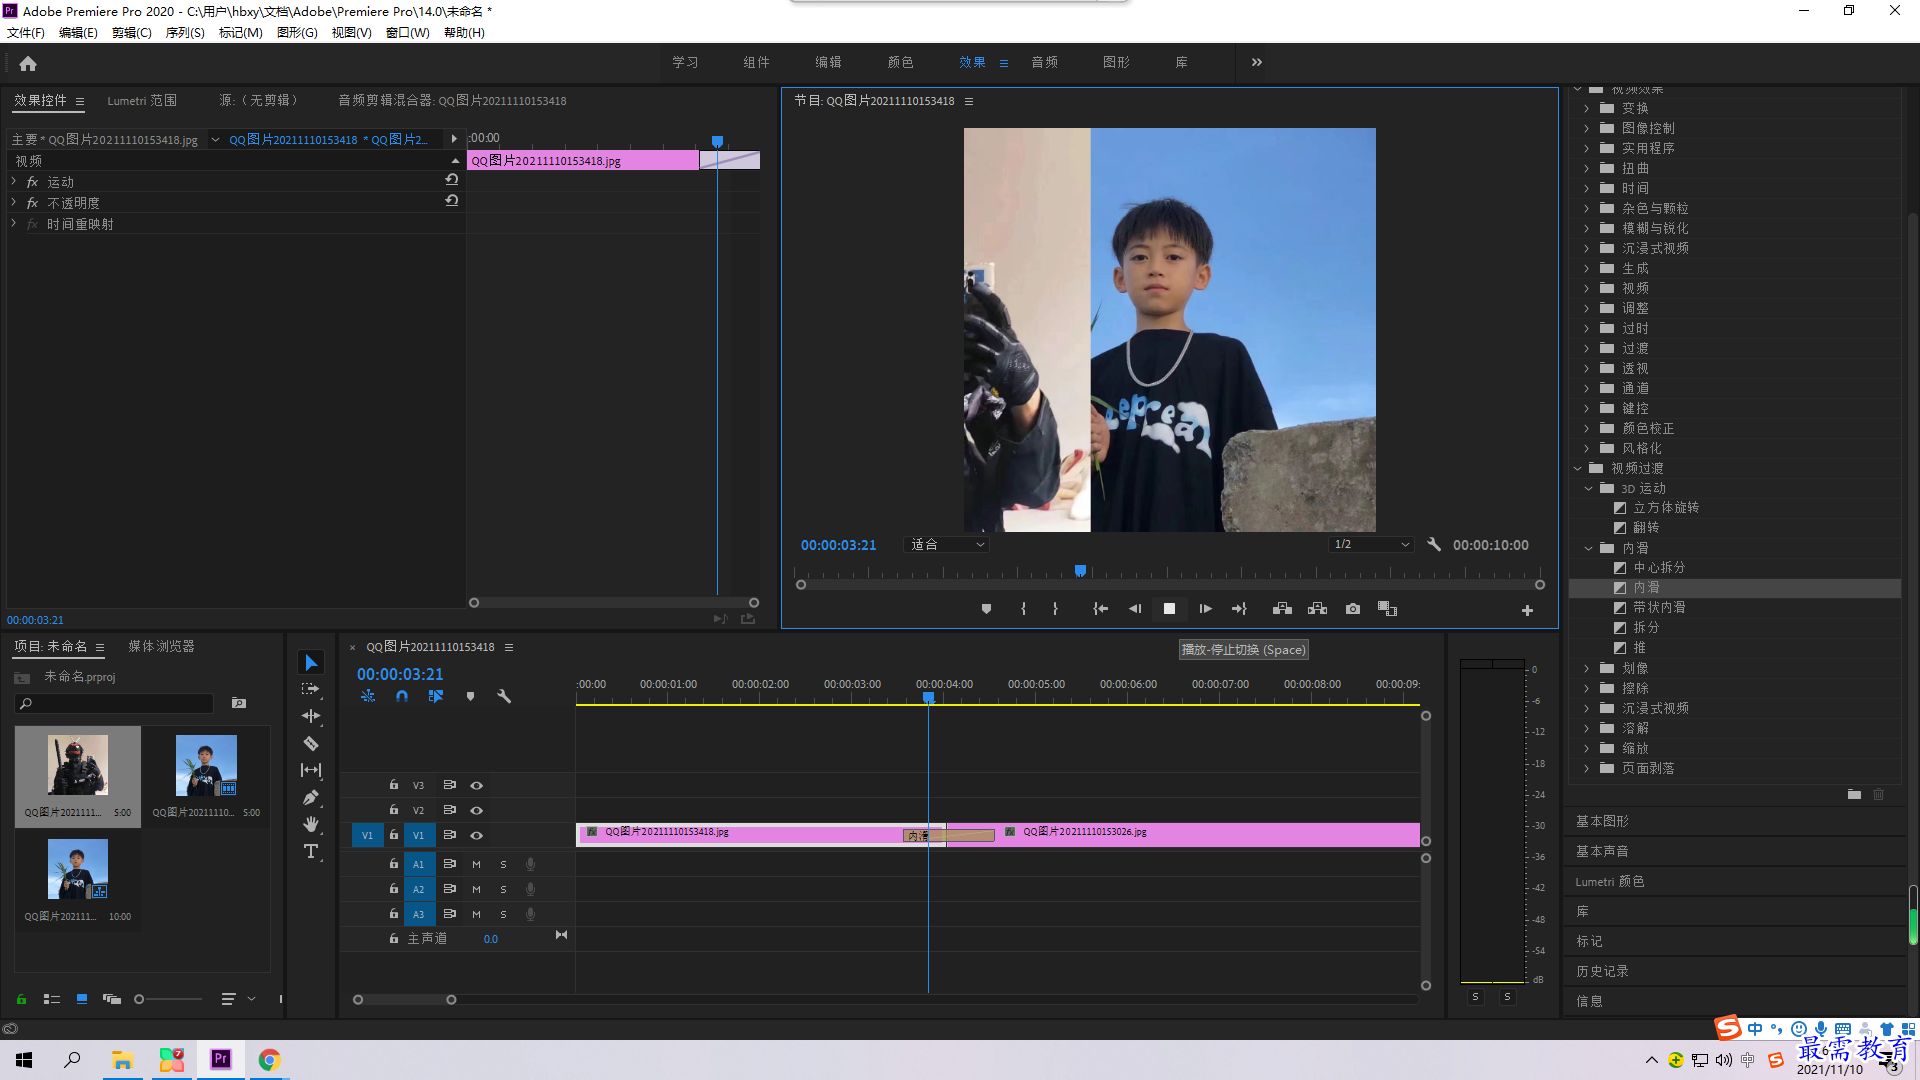Open timeline display settings wrench
Viewport: 1920px width, 1080px height.
point(504,696)
